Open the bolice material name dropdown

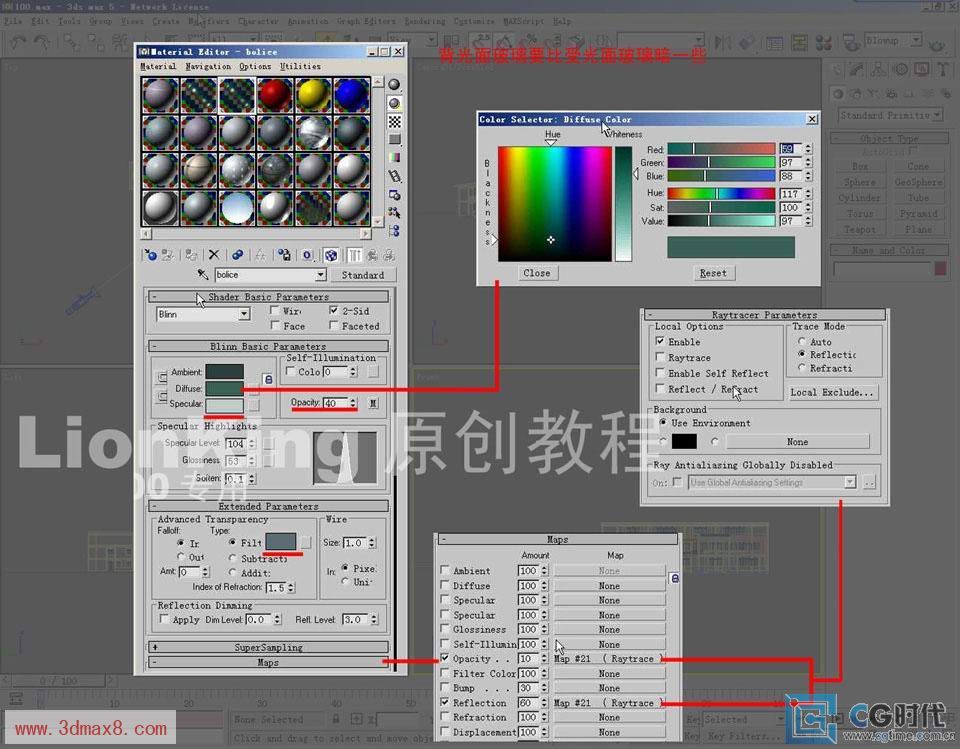click(x=320, y=275)
